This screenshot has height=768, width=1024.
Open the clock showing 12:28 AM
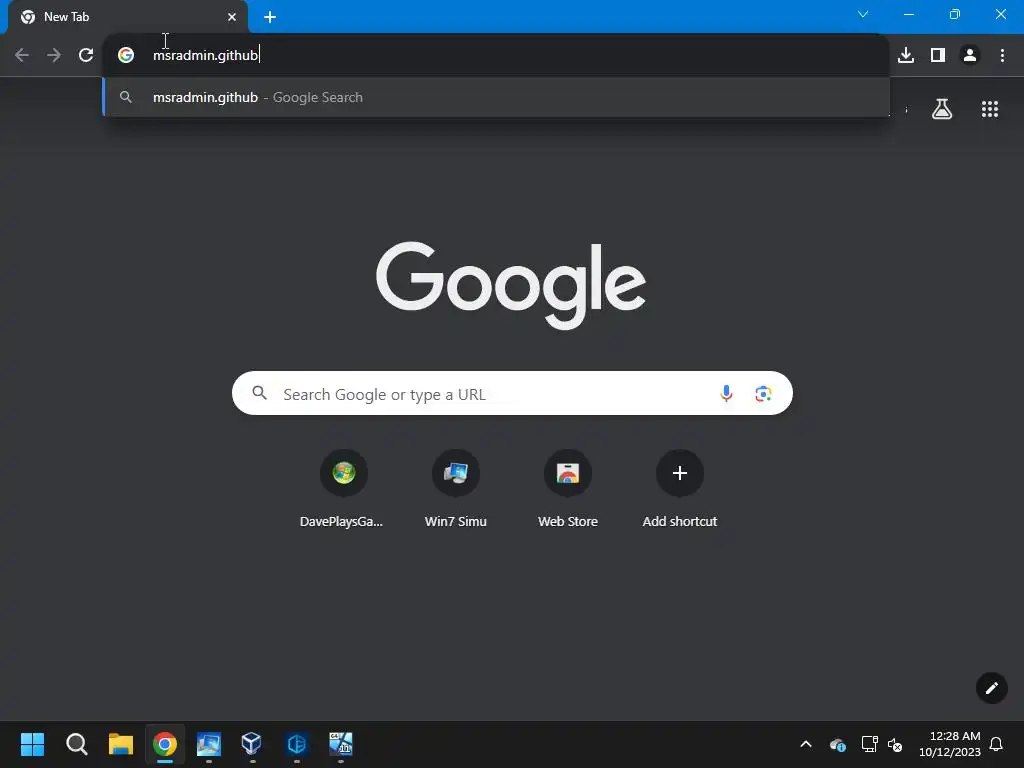950,744
